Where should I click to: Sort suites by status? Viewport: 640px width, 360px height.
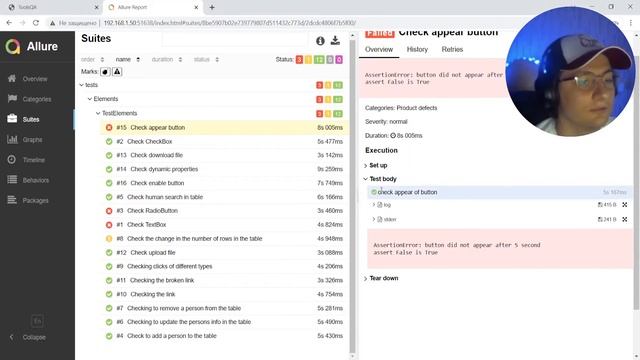(206, 60)
